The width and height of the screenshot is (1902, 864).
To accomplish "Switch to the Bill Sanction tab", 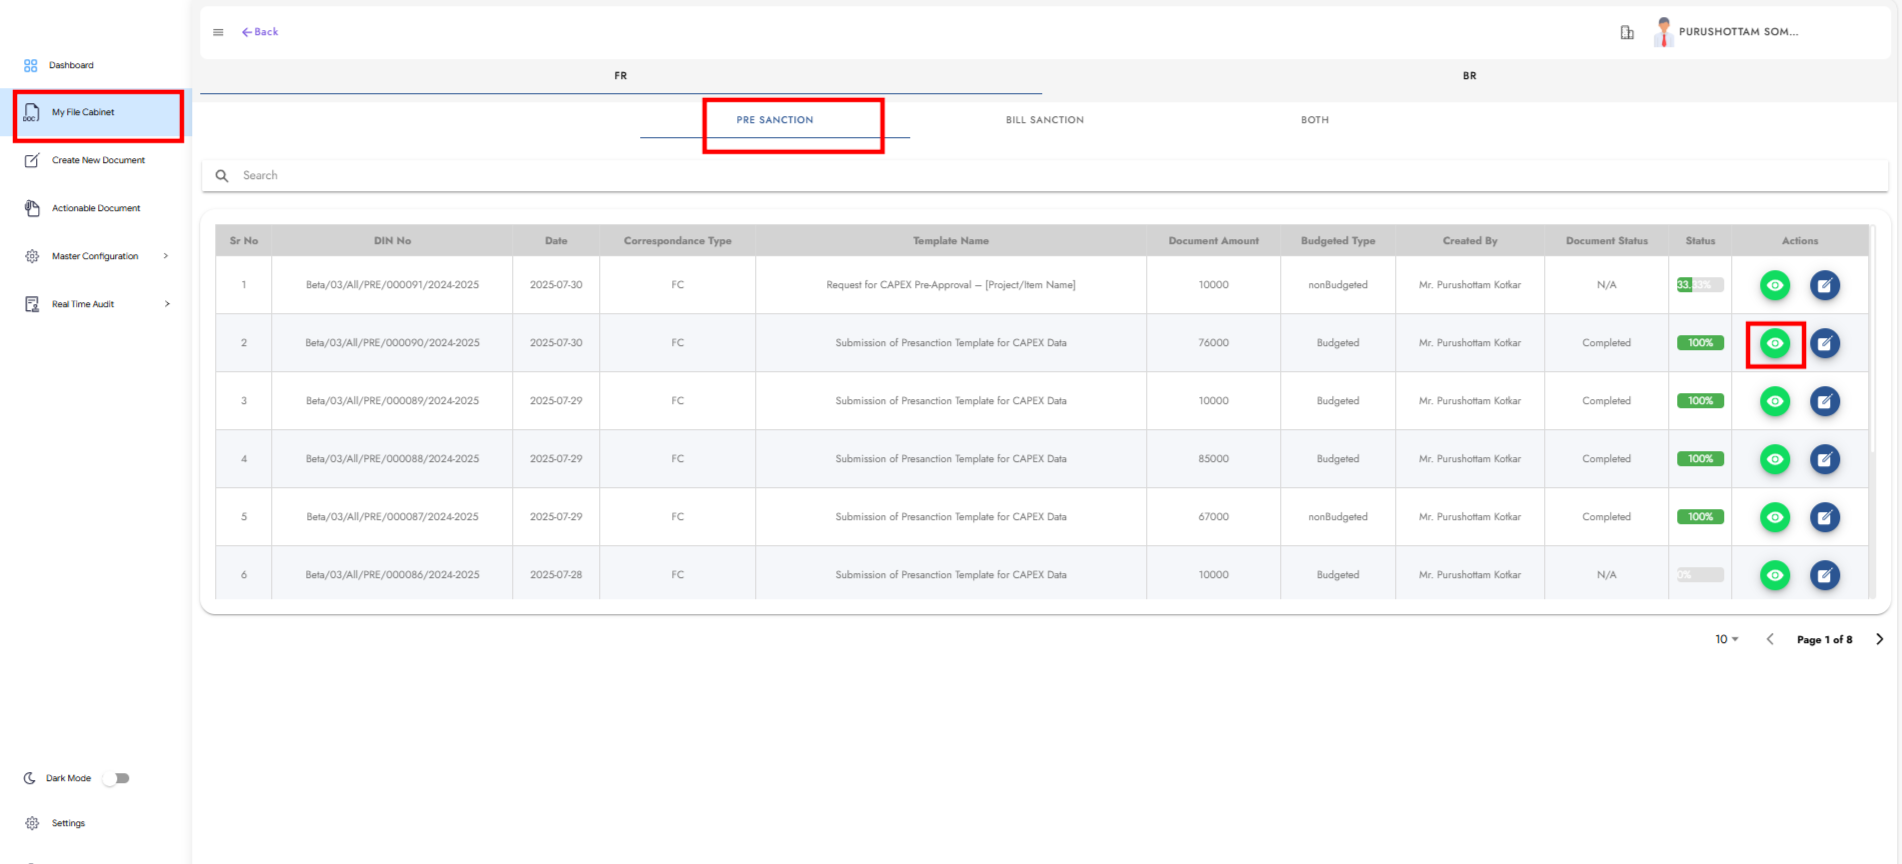I will 1044,120.
